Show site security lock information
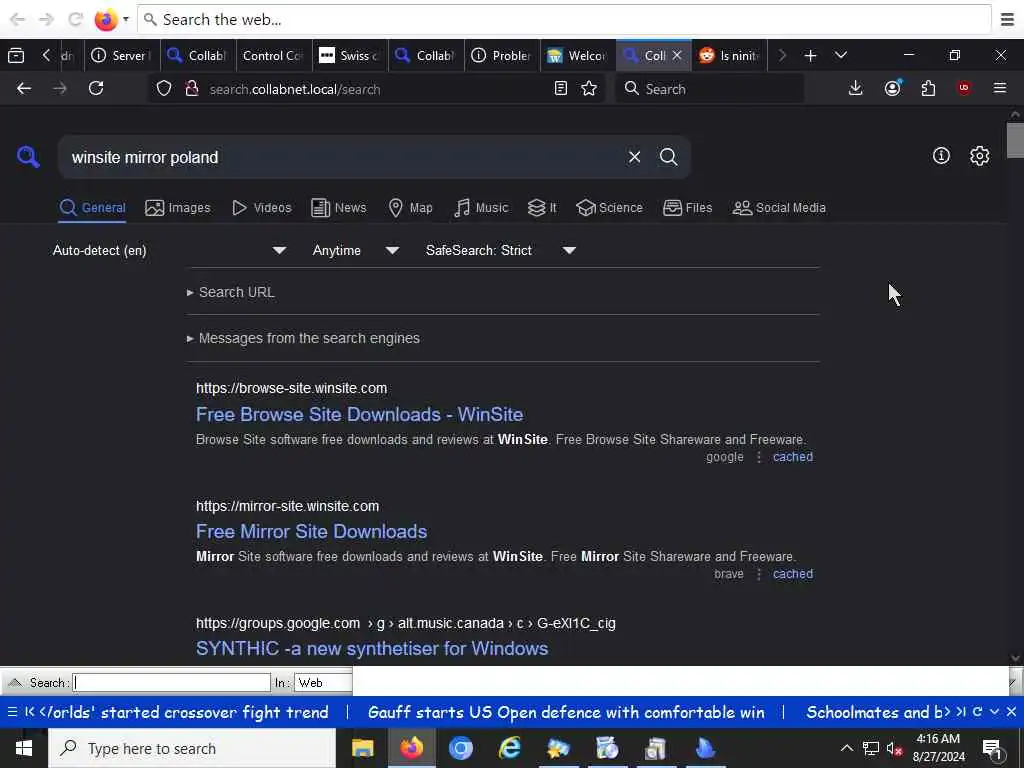The width and height of the screenshot is (1024, 768). click(x=192, y=88)
